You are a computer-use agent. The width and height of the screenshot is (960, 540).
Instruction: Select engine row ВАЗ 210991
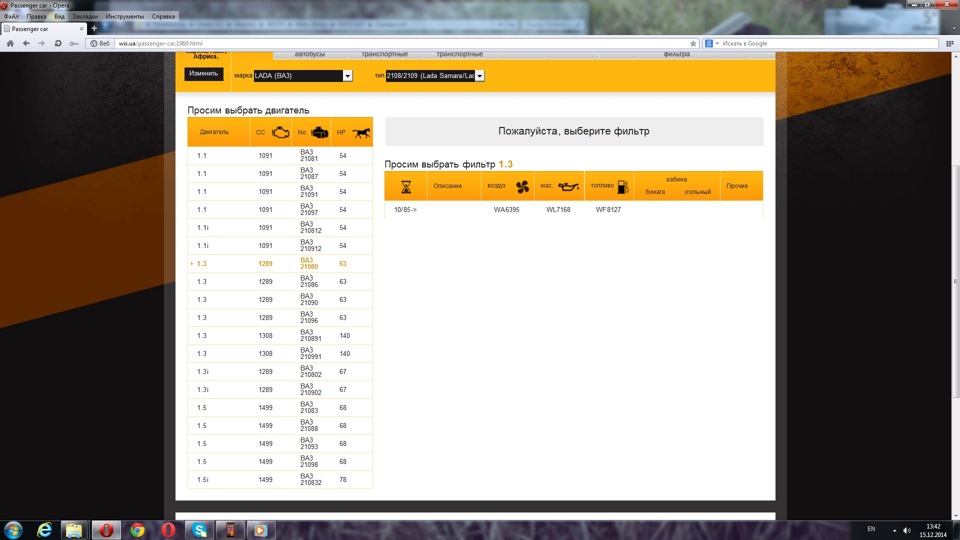tap(280, 354)
